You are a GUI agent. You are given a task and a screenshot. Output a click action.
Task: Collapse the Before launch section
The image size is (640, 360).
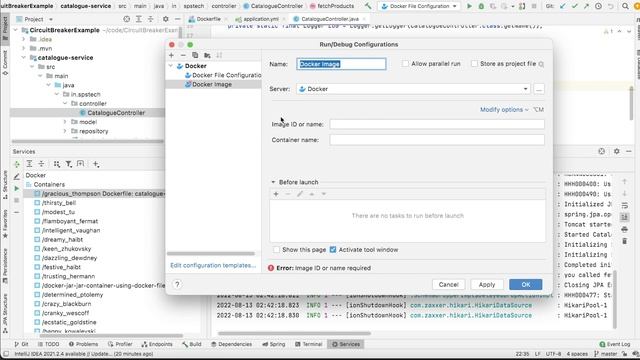tap(273, 182)
